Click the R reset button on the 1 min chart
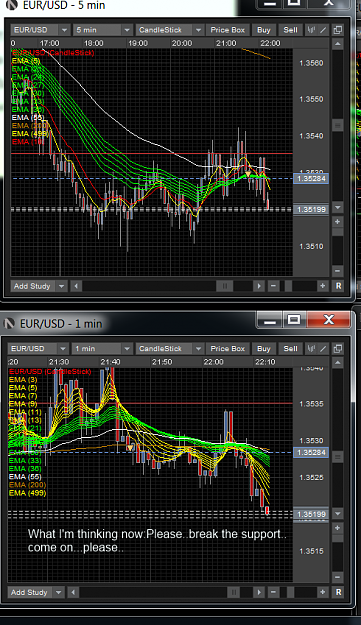361x625 pixels. pyautogui.click(x=338, y=592)
